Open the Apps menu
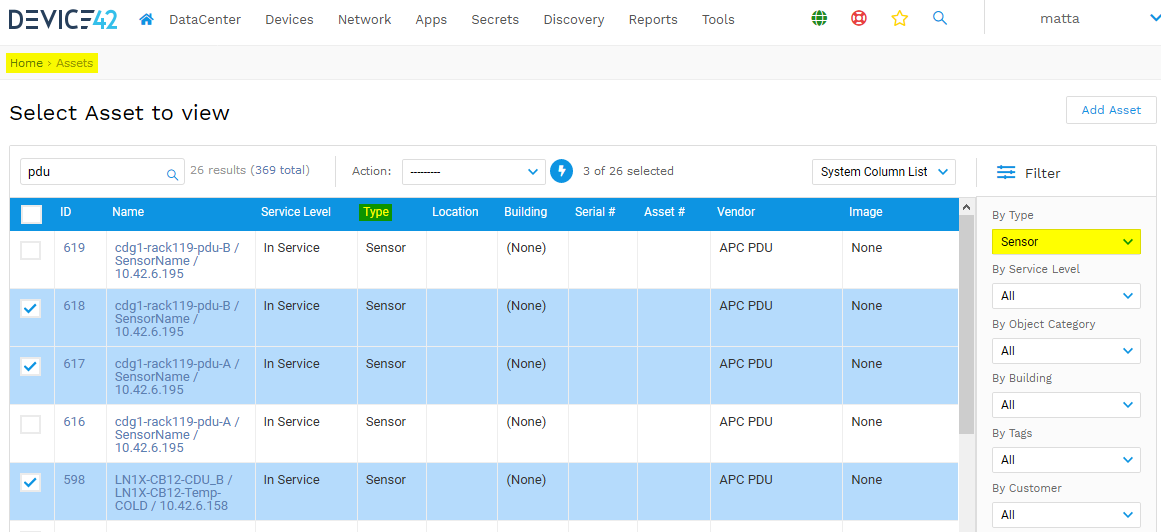 (431, 20)
